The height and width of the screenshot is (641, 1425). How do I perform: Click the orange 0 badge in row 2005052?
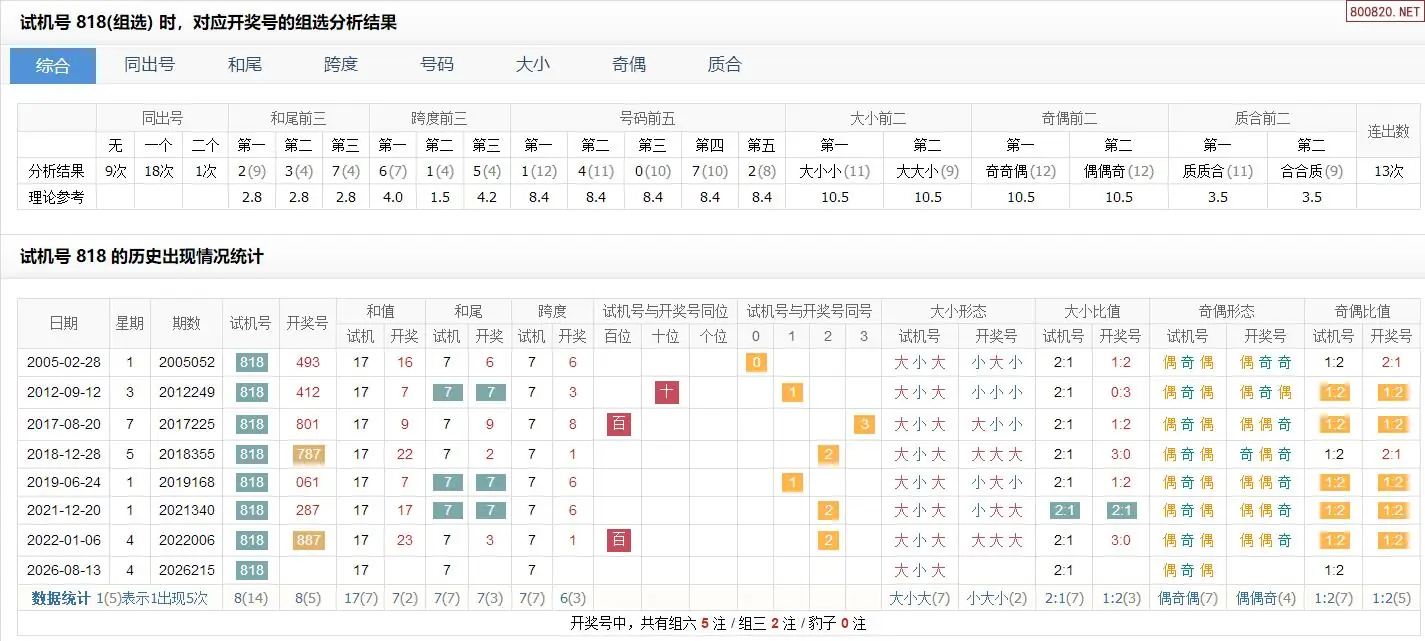point(756,363)
